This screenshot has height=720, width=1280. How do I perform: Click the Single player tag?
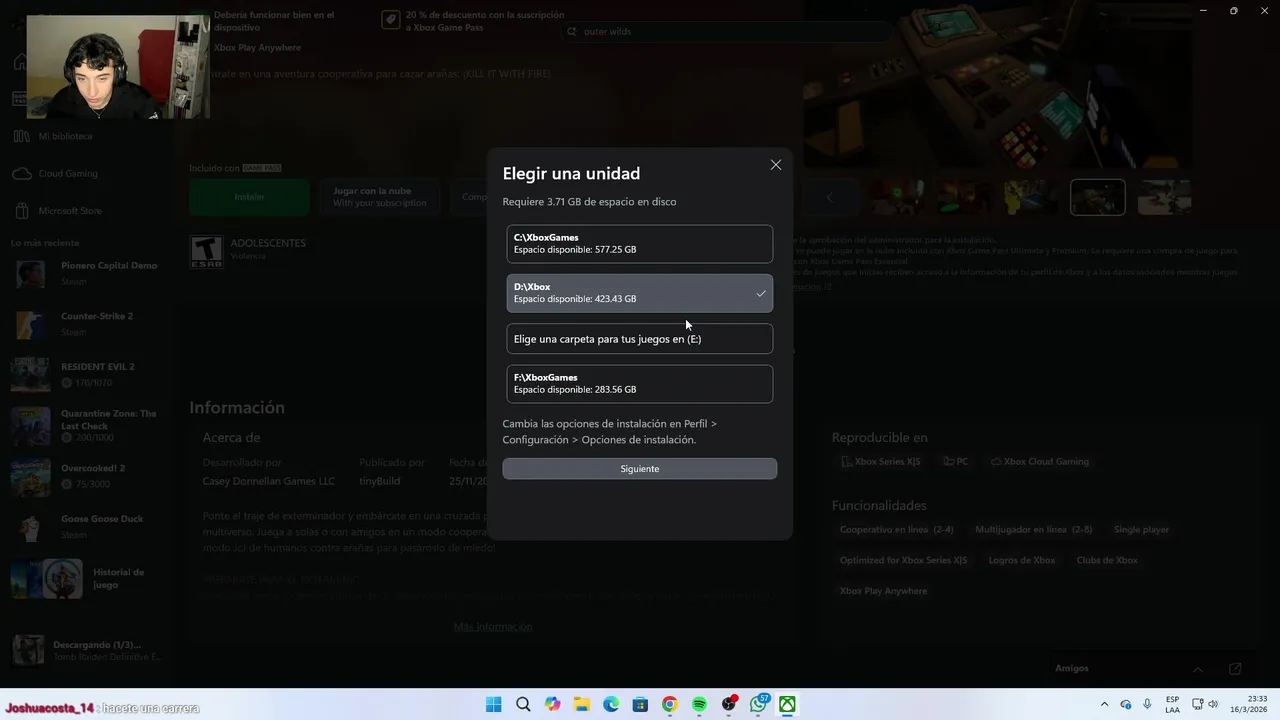(1141, 529)
